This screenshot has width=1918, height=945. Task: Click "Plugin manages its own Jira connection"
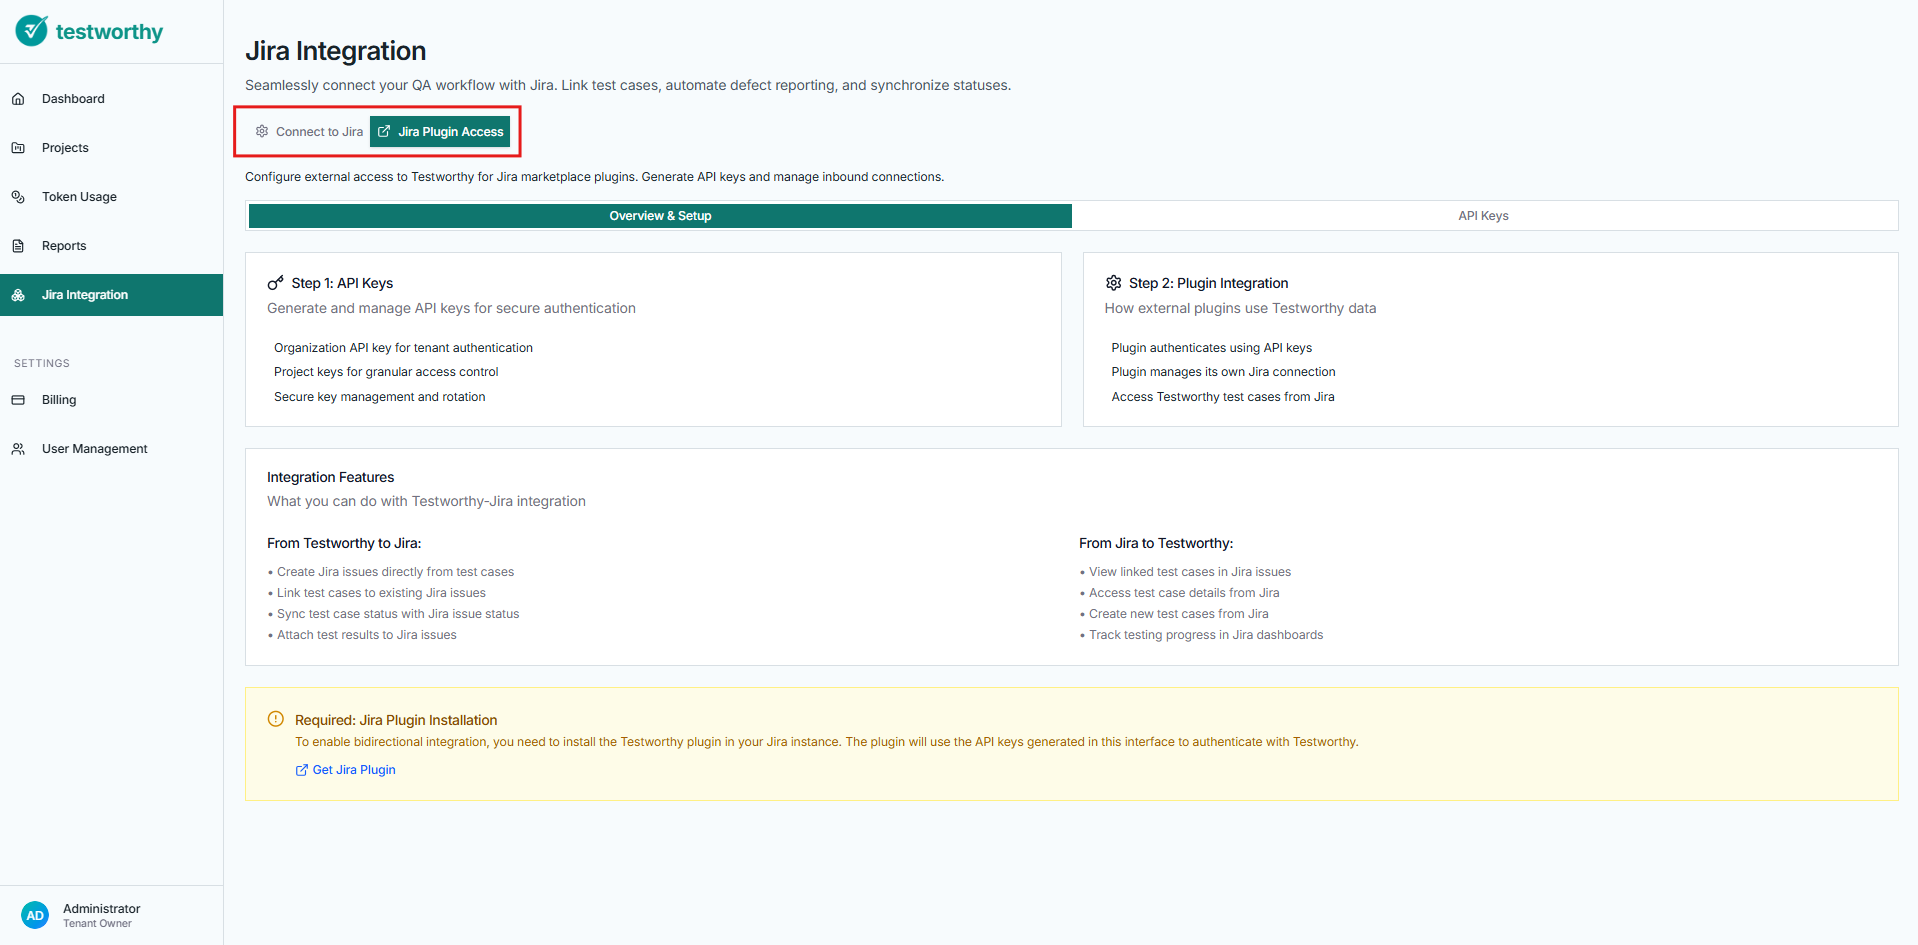[1223, 372]
